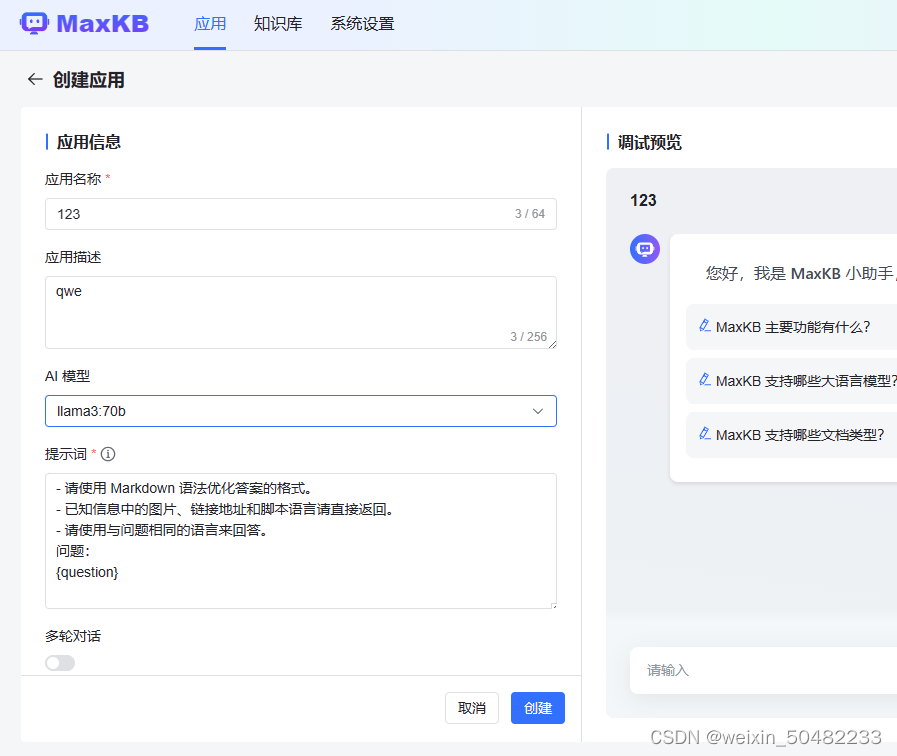Toggle the 多轮对话 switch
897x756 pixels.
60,663
